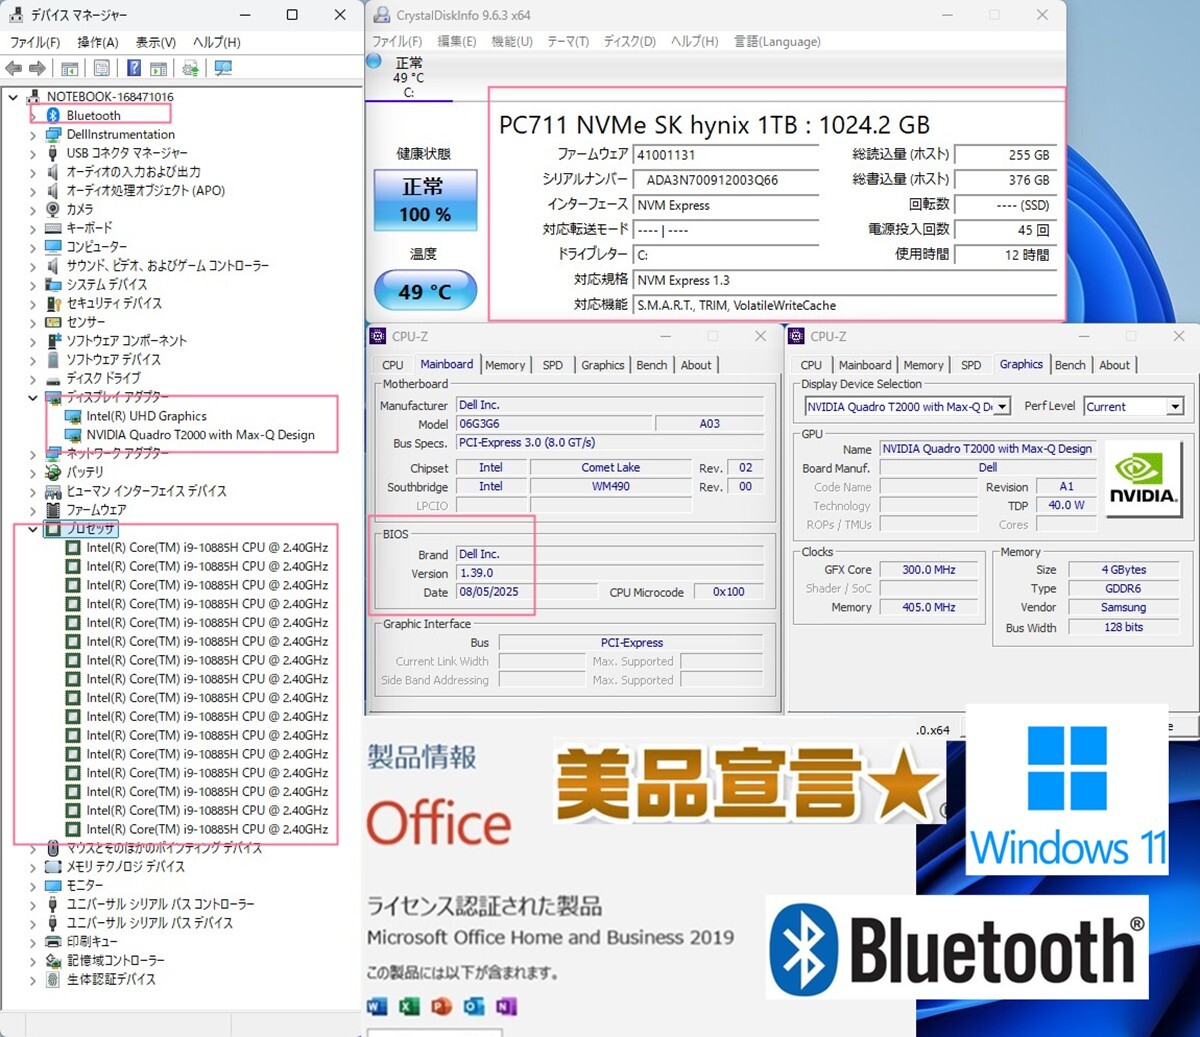Click the Bluetooth icon in device tree
The height and width of the screenshot is (1037, 1200).
53,116
